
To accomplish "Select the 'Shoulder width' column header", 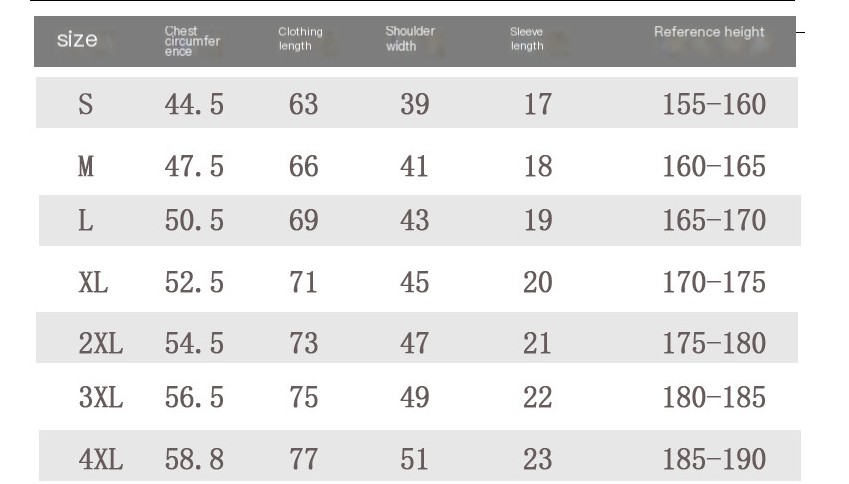I will point(410,38).
